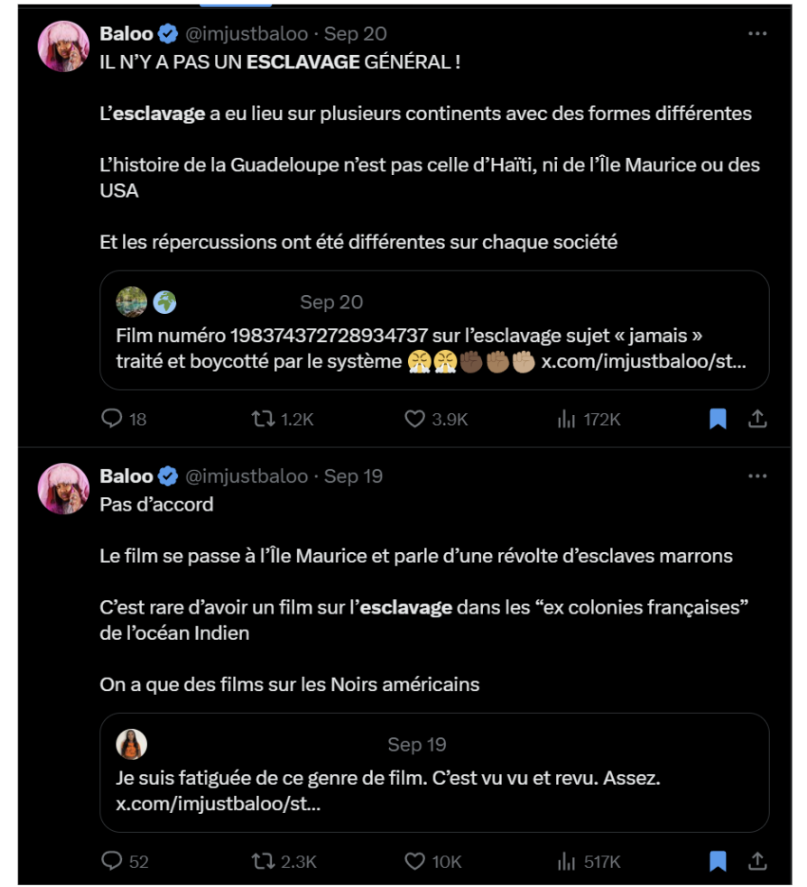Toggle bookmark on the Sep 20 tweet
Screen dimensions: 807x887
[718, 419]
